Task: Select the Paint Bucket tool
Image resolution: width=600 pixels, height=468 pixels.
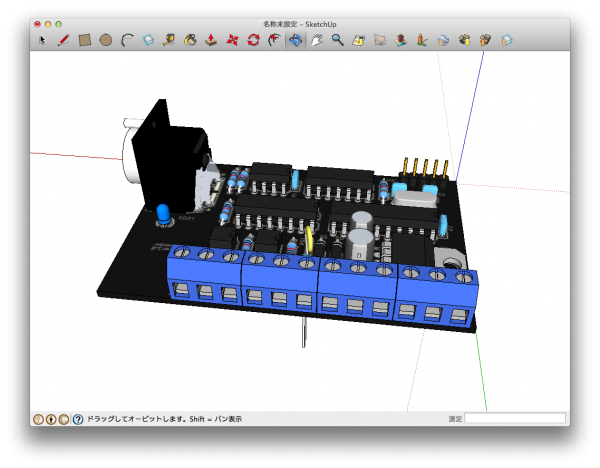Action: (x=190, y=40)
